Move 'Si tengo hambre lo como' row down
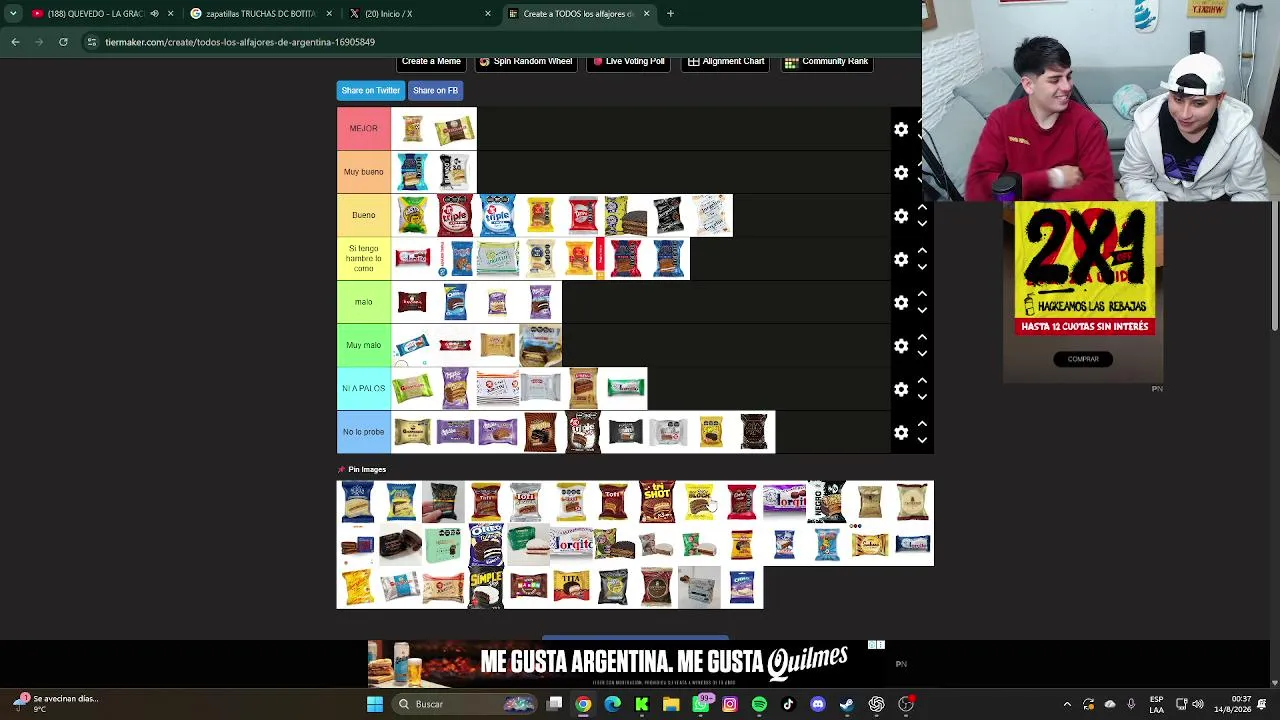 click(922, 267)
